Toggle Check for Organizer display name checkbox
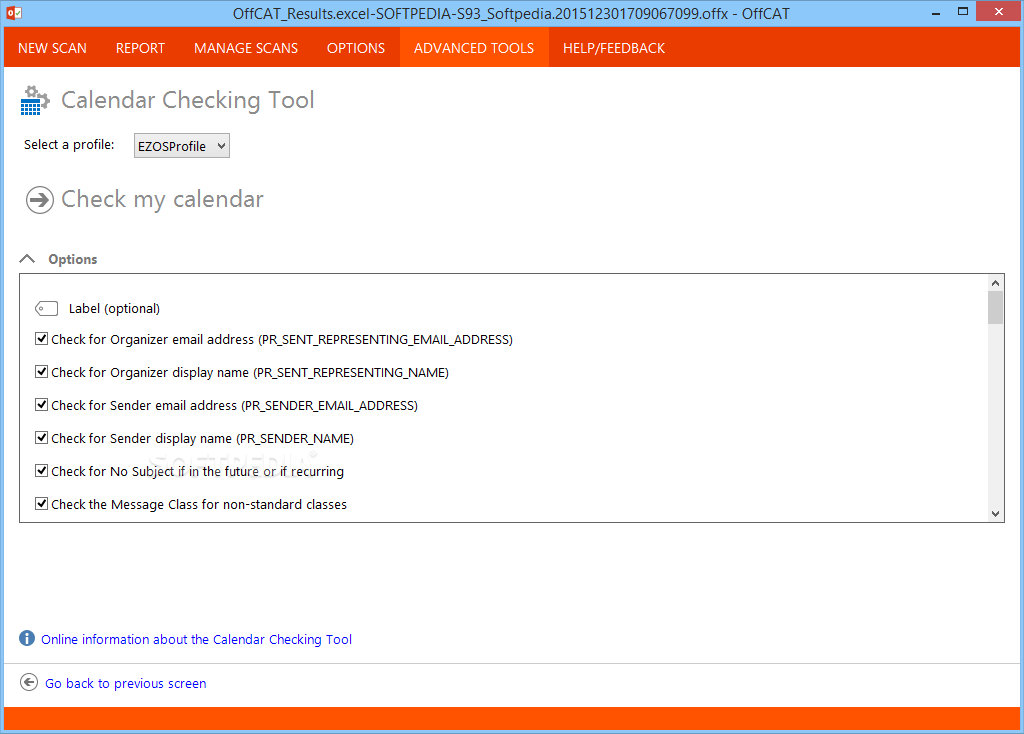Viewport: 1024px width, 734px height. click(42, 372)
